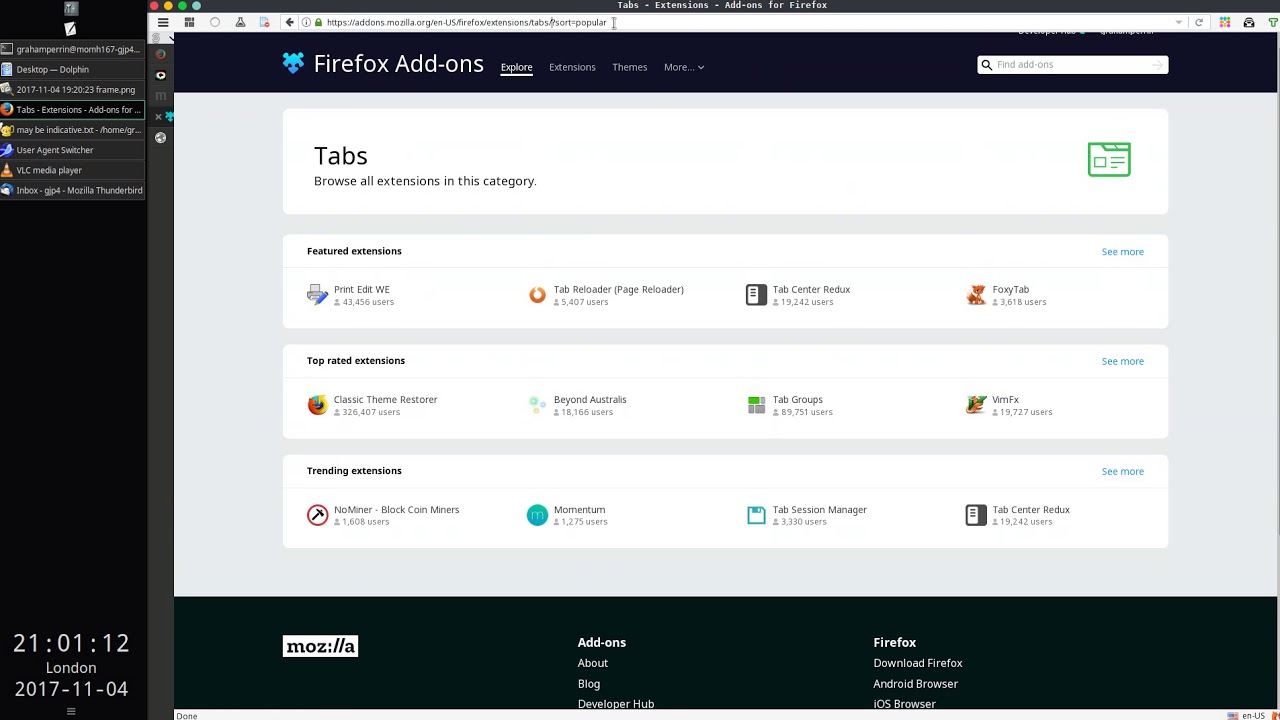The height and width of the screenshot is (720, 1280).
Task: Click the NoMiner red circle icon
Action: pyautogui.click(x=317, y=515)
